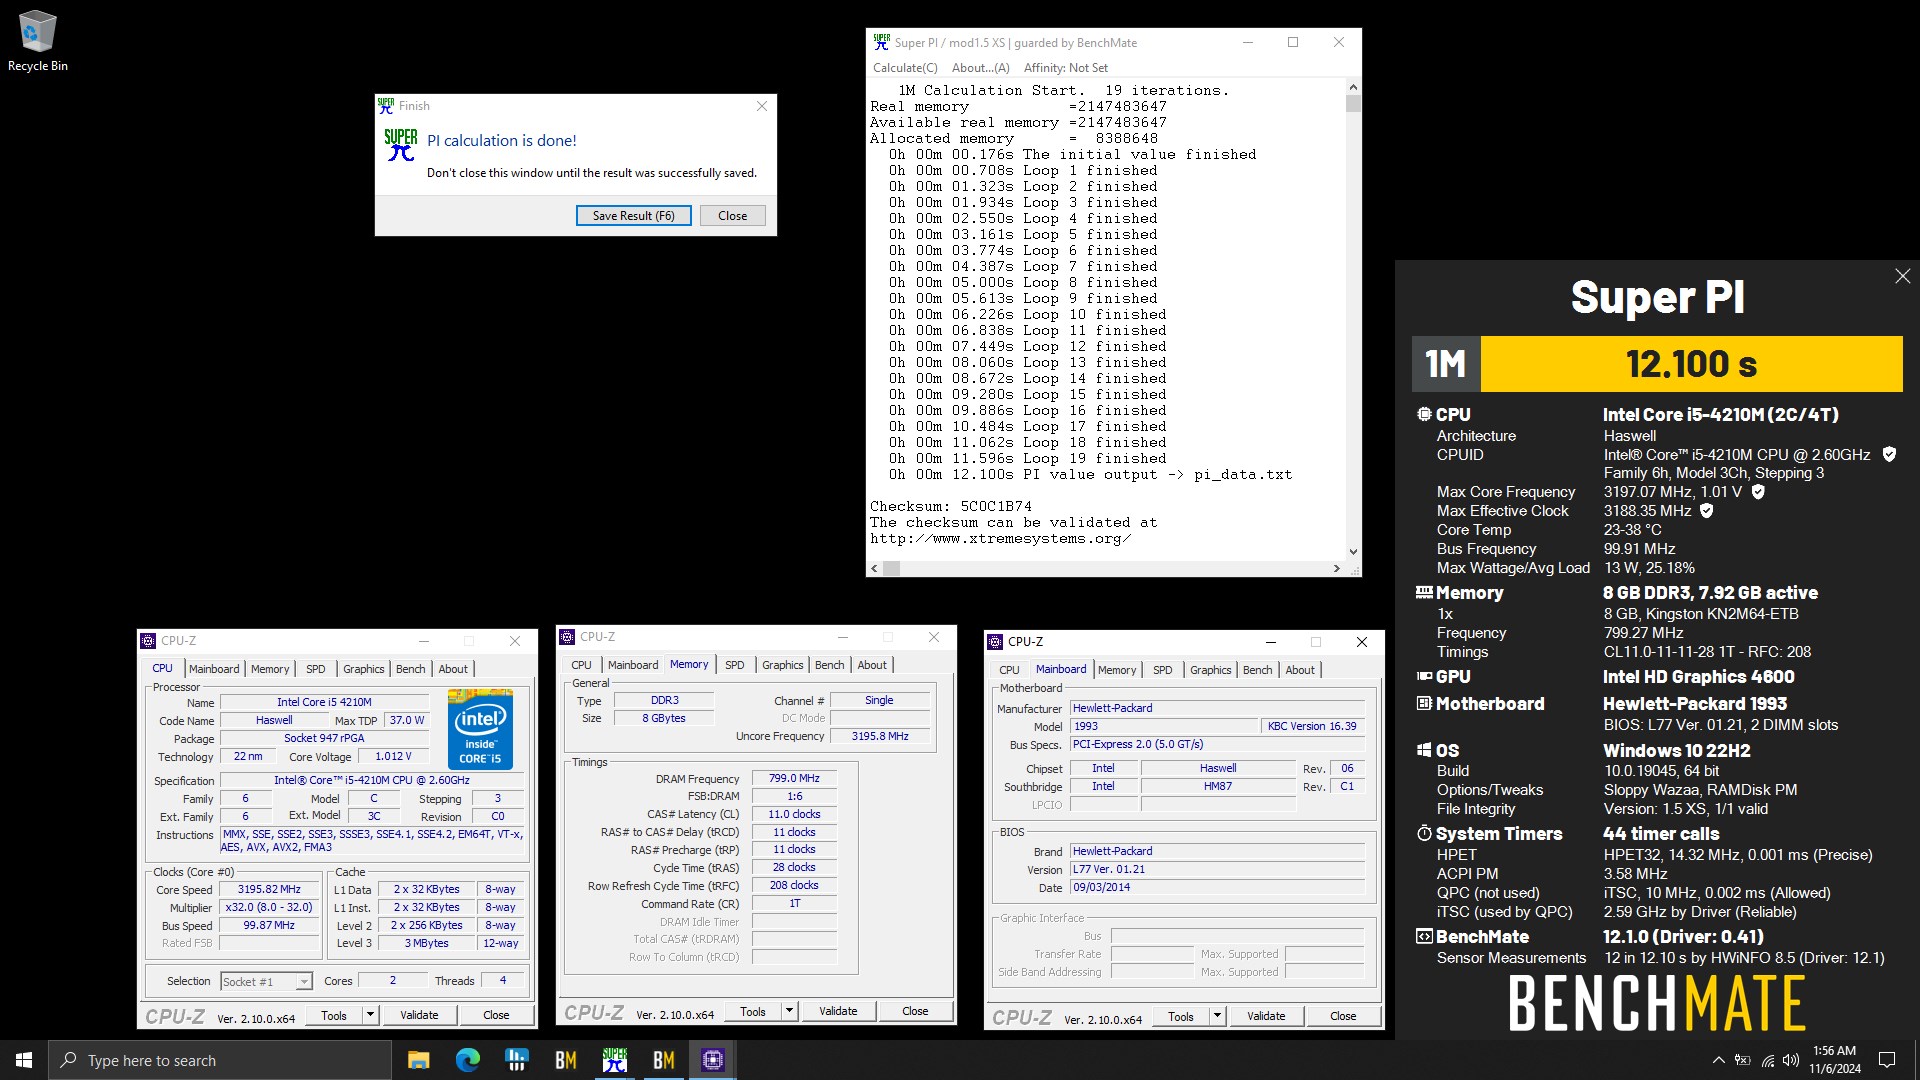This screenshot has height=1080, width=1920.
Task: Open the Recycle Bin desktop icon
Action: pyautogui.click(x=38, y=42)
